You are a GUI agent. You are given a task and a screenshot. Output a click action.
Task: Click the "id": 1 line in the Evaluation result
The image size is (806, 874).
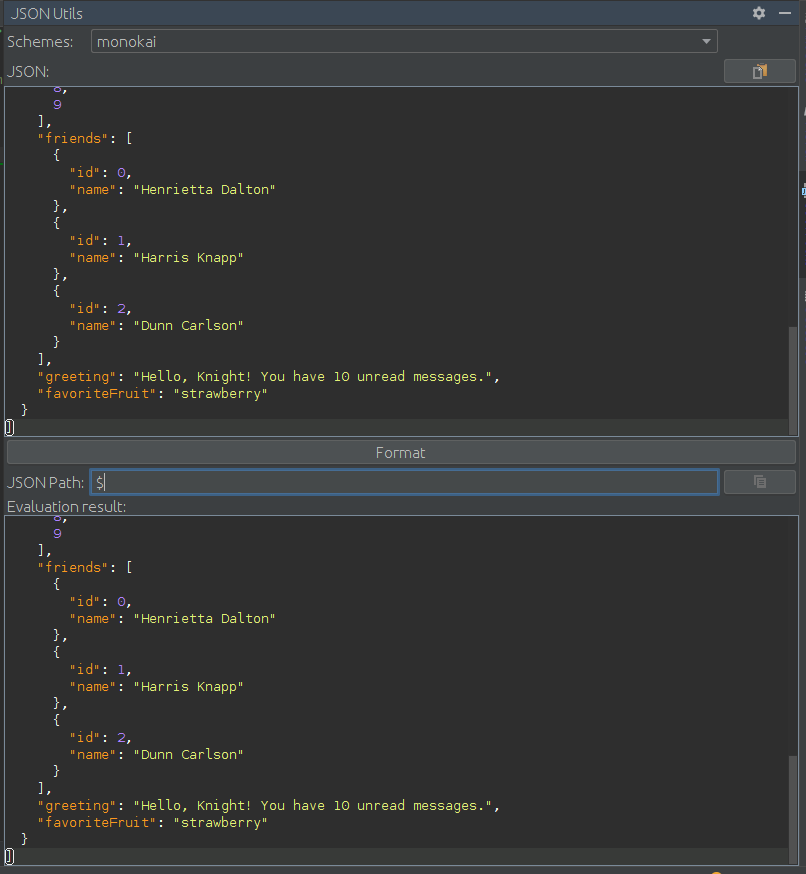pos(100,670)
